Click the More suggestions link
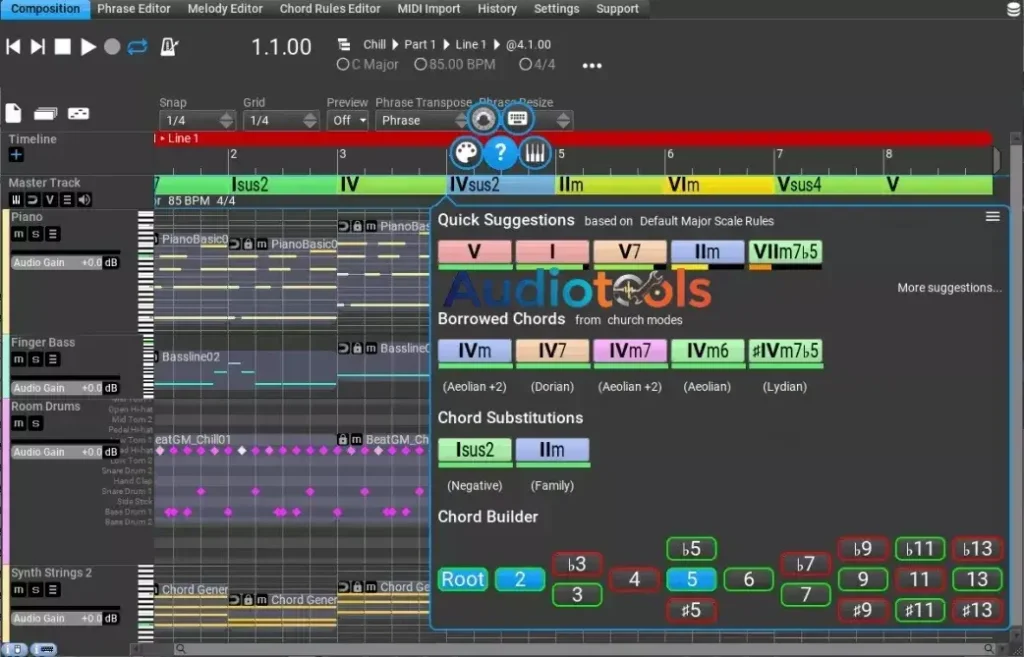Image resolution: width=1024 pixels, height=657 pixels. pos(948,287)
